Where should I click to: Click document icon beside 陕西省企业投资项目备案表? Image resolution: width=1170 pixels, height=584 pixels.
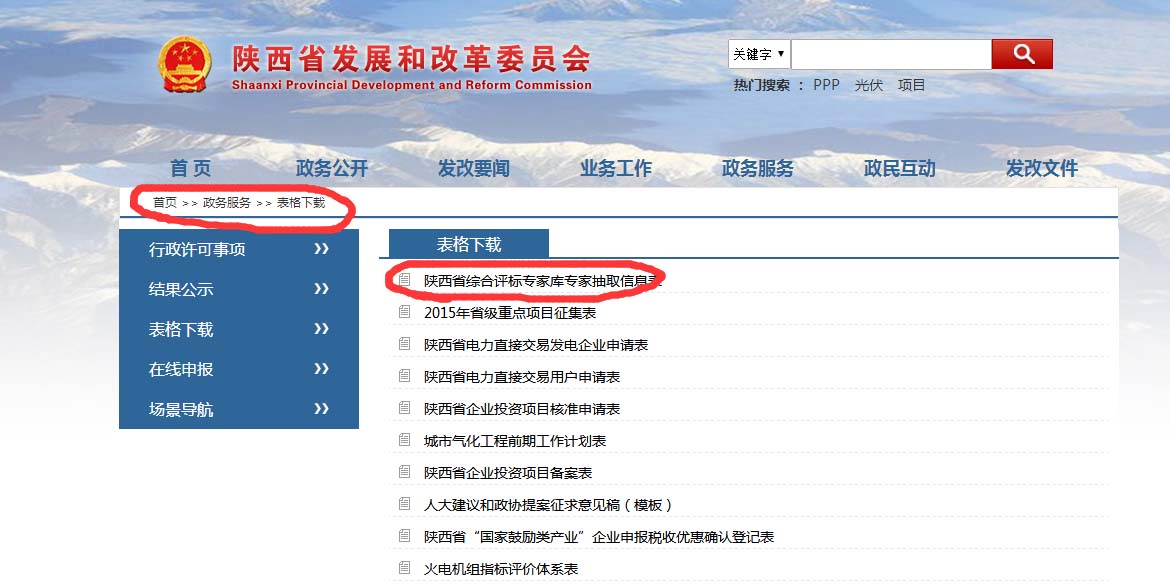(404, 472)
